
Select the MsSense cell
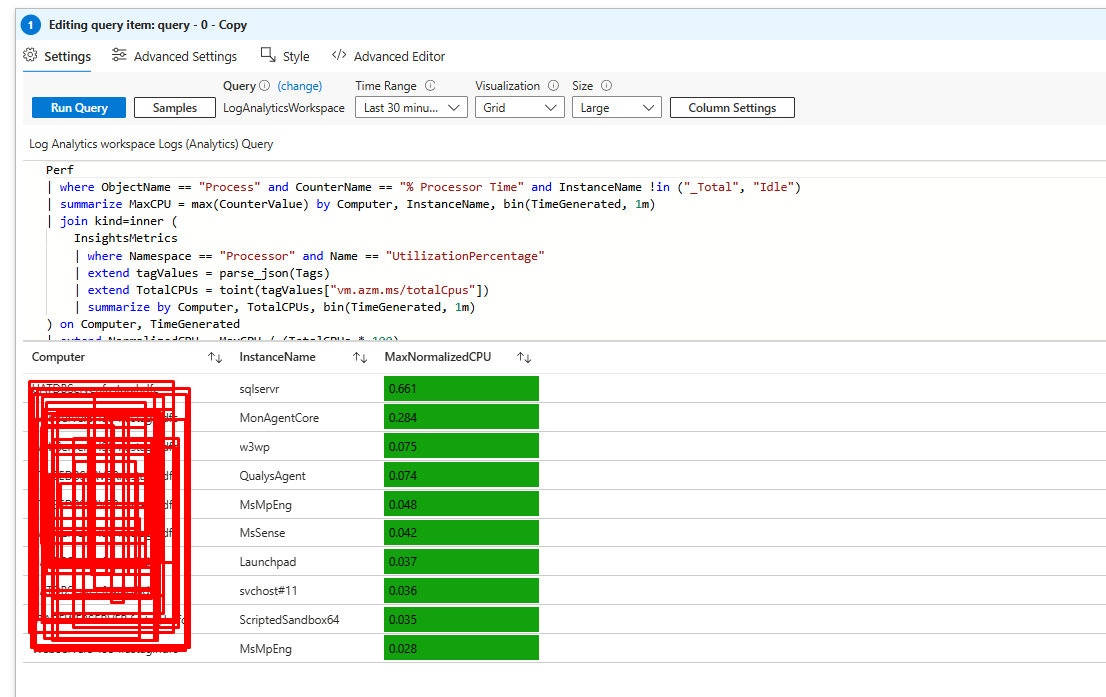pos(262,533)
